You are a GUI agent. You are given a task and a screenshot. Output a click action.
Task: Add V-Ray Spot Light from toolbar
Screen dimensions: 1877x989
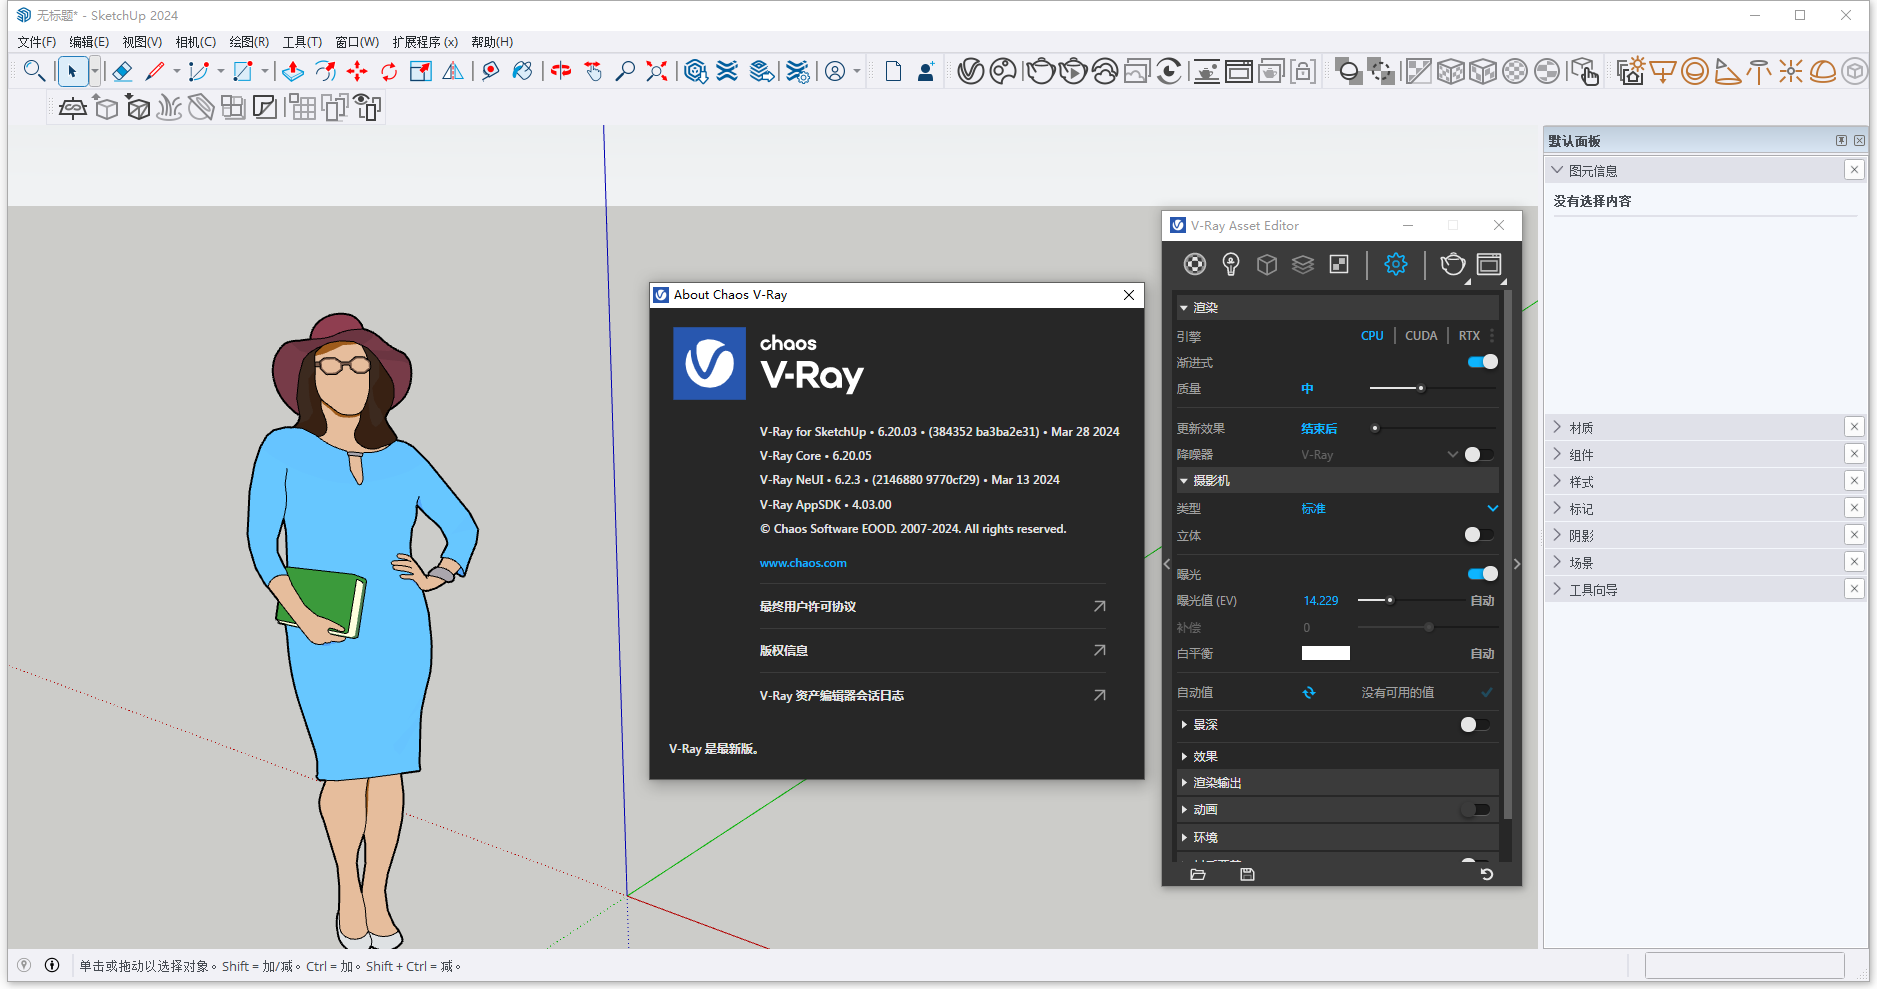(x=1727, y=71)
